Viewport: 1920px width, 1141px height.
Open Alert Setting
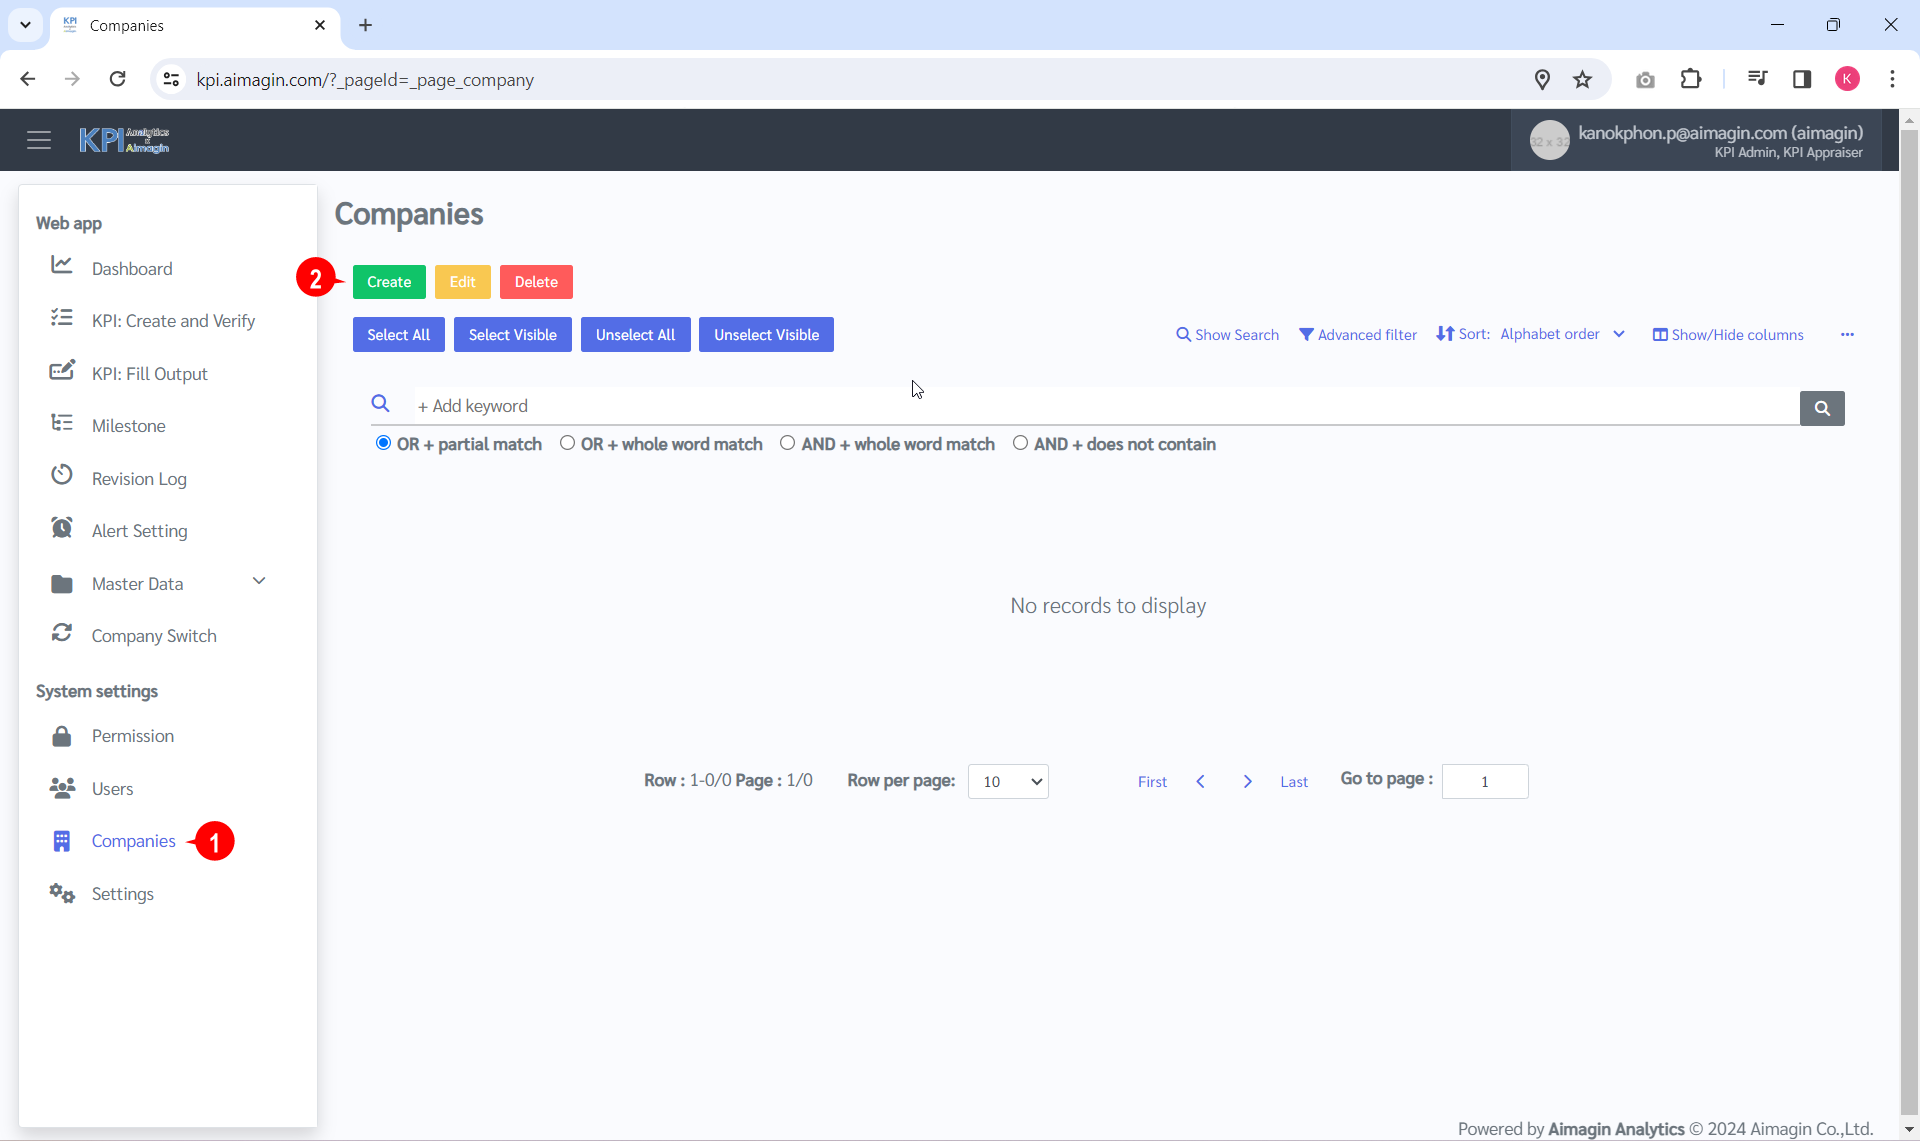(140, 530)
